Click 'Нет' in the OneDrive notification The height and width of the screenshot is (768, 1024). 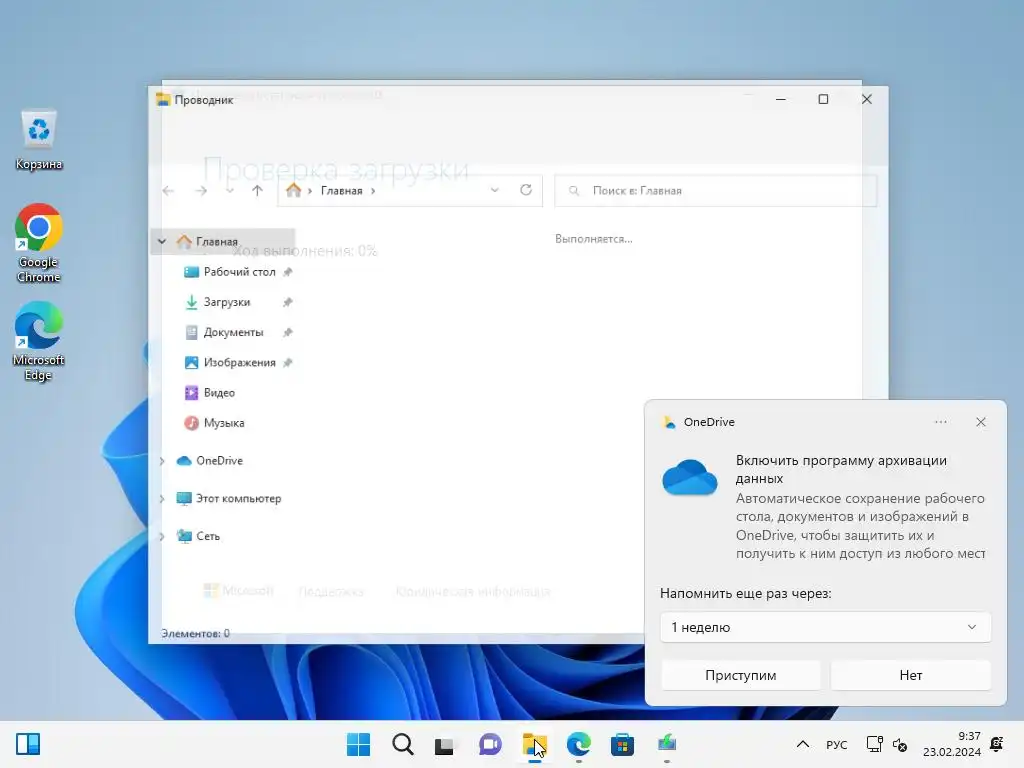[x=911, y=675]
